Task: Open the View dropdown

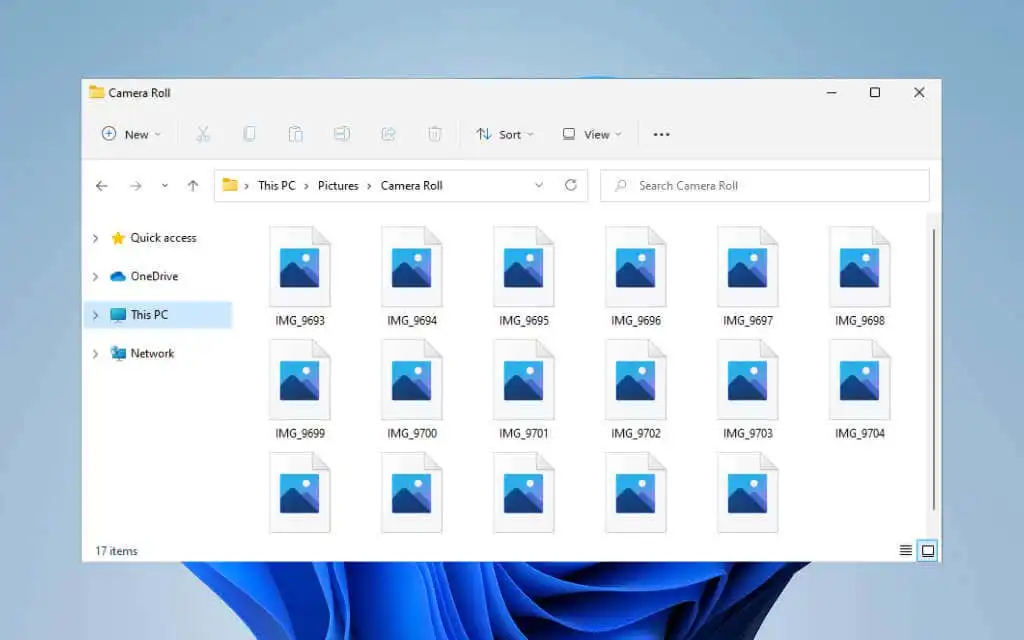Action: tap(591, 133)
